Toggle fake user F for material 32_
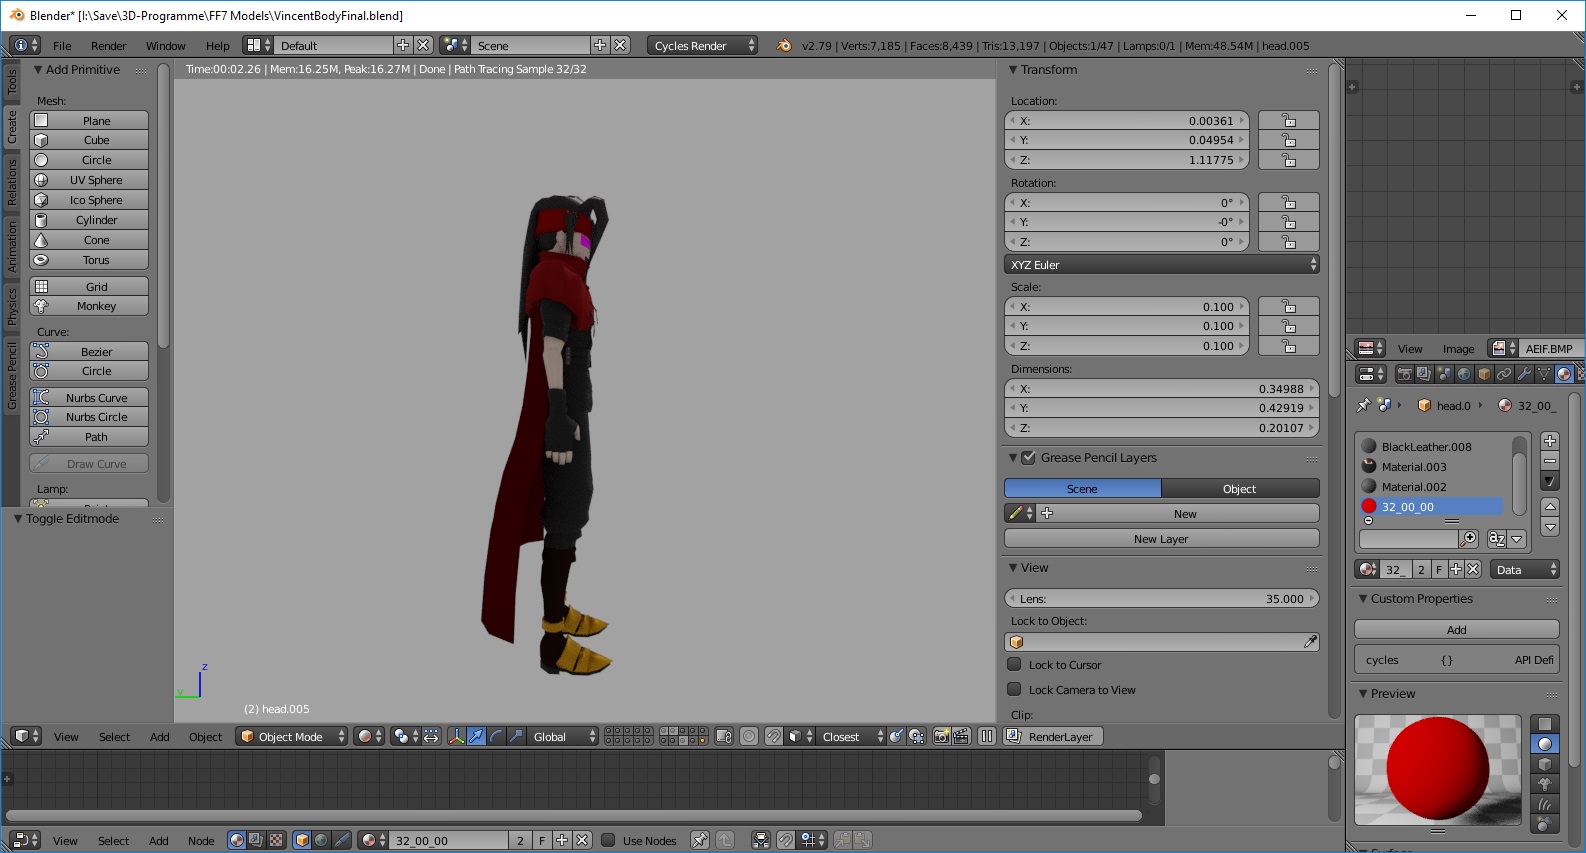Image resolution: width=1586 pixels, height=853 pixels. click(x=1439, y=569)
